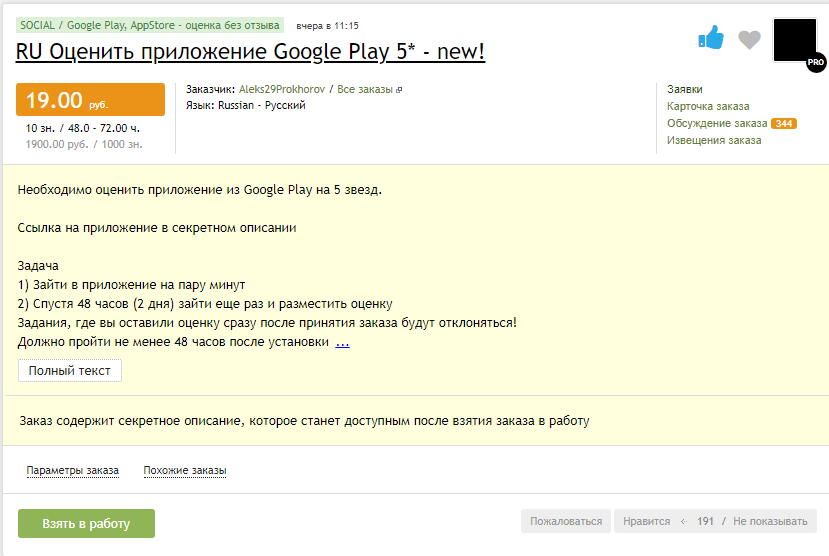Click text 1900.00 руб. / 1000 зн.

(84, 144)
